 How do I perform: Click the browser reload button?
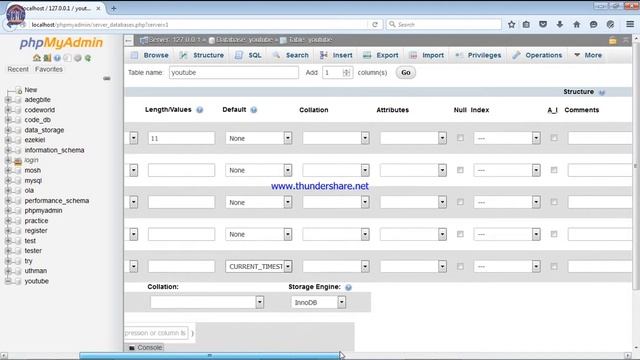tap(375, 24)
